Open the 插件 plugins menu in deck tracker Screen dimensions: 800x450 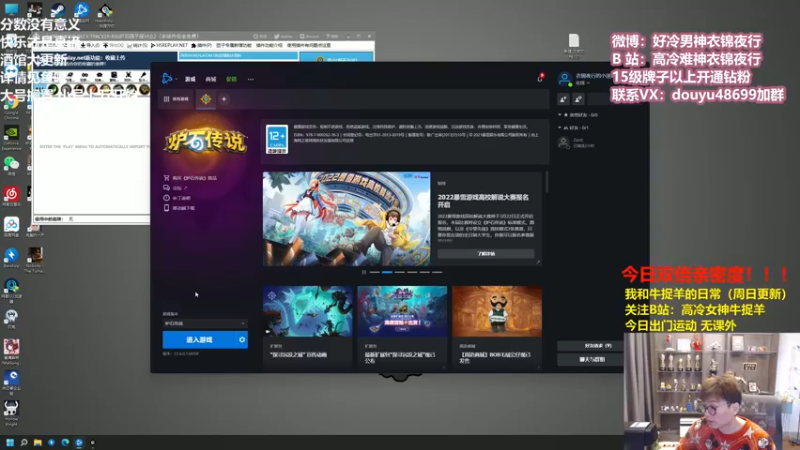(202, 45)
